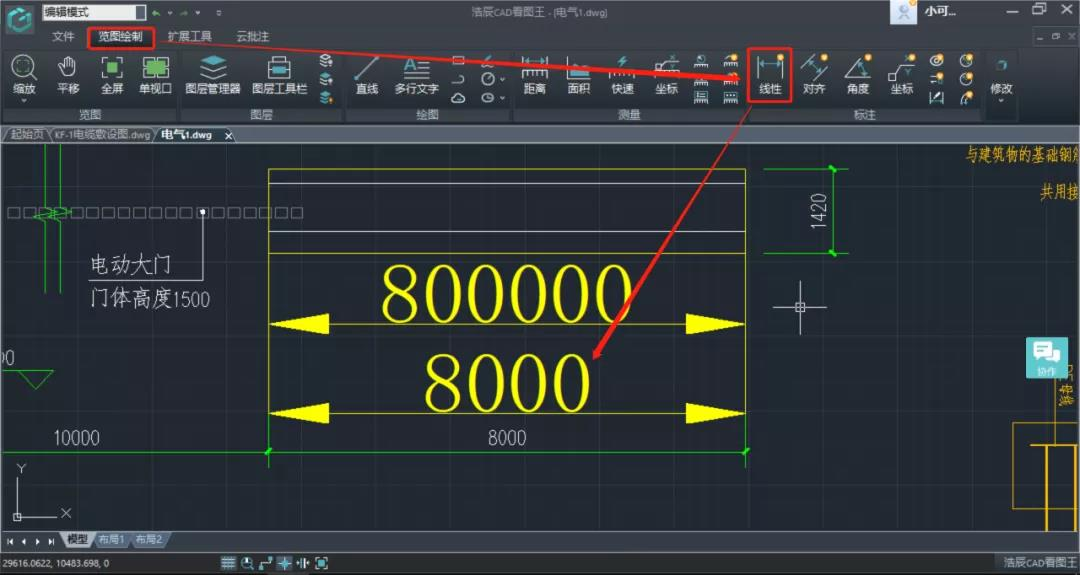This screenshot has width=1080, height=575.
Task: Click the 门体高度1500 annotation text
Action: click(149, 298)
